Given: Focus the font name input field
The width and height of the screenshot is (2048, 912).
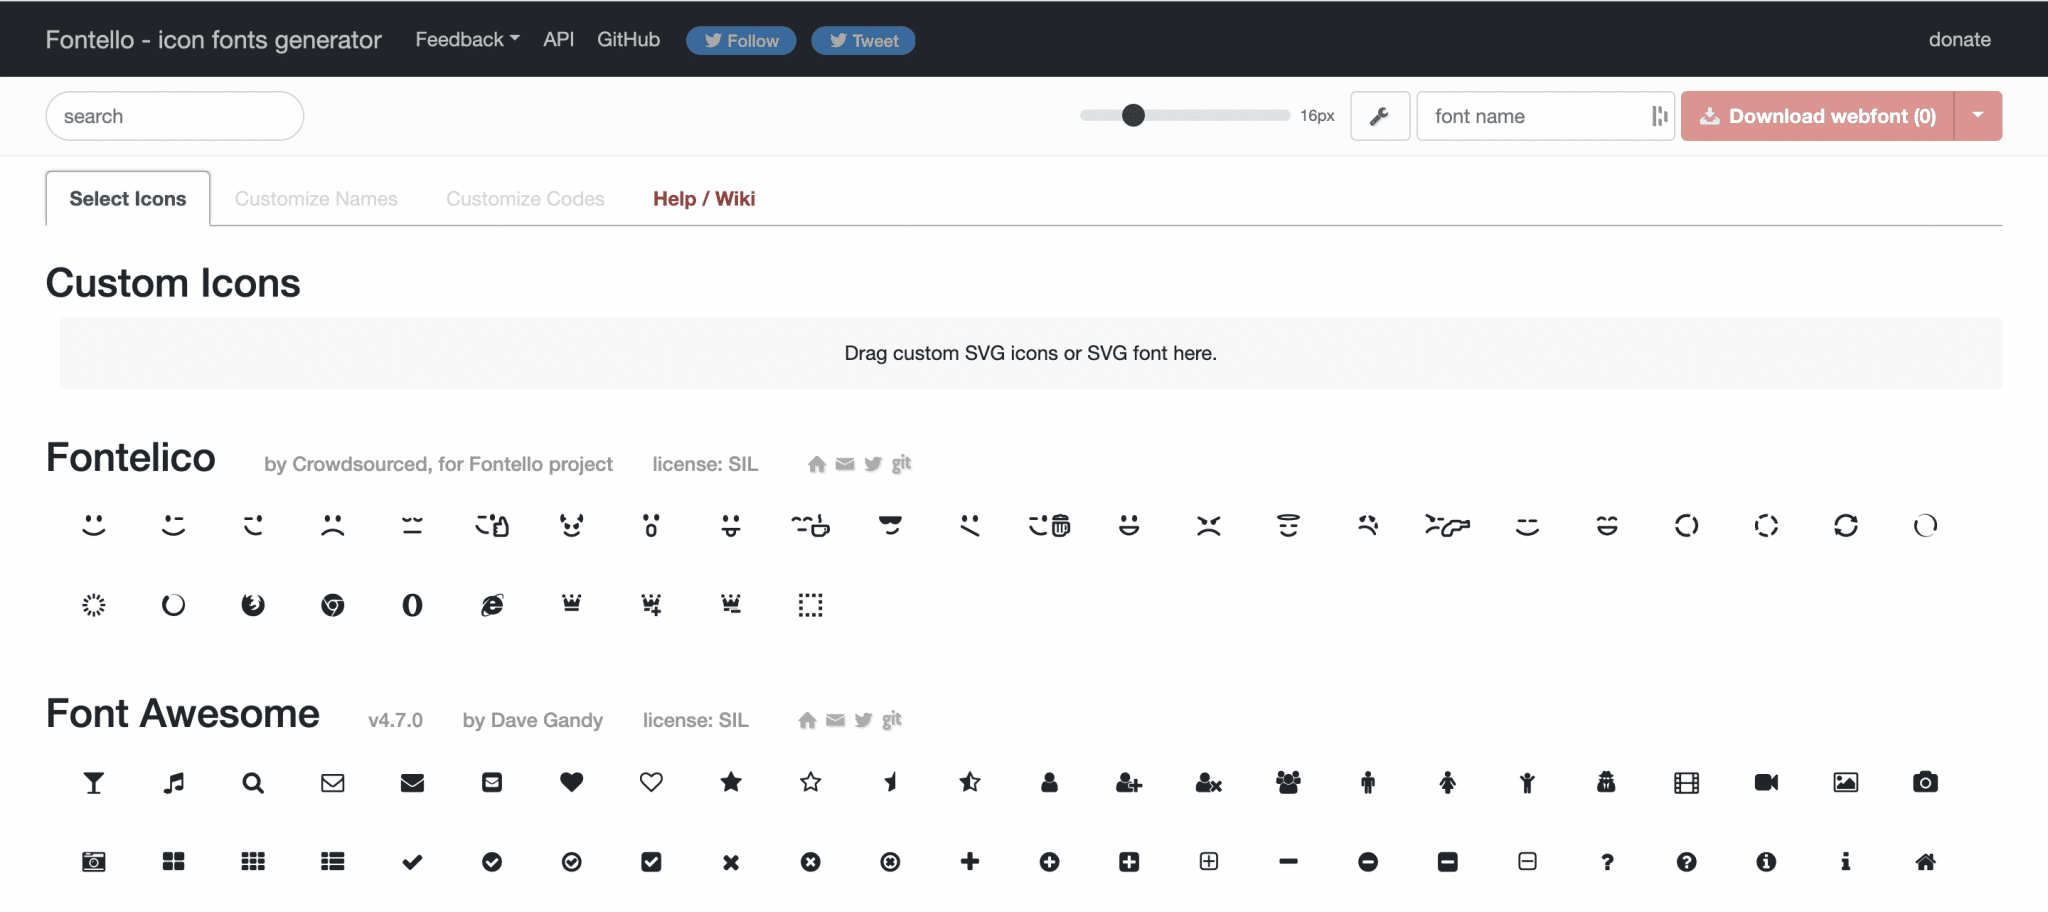Looking at the screenshot, I should [x=1545, y=116].
